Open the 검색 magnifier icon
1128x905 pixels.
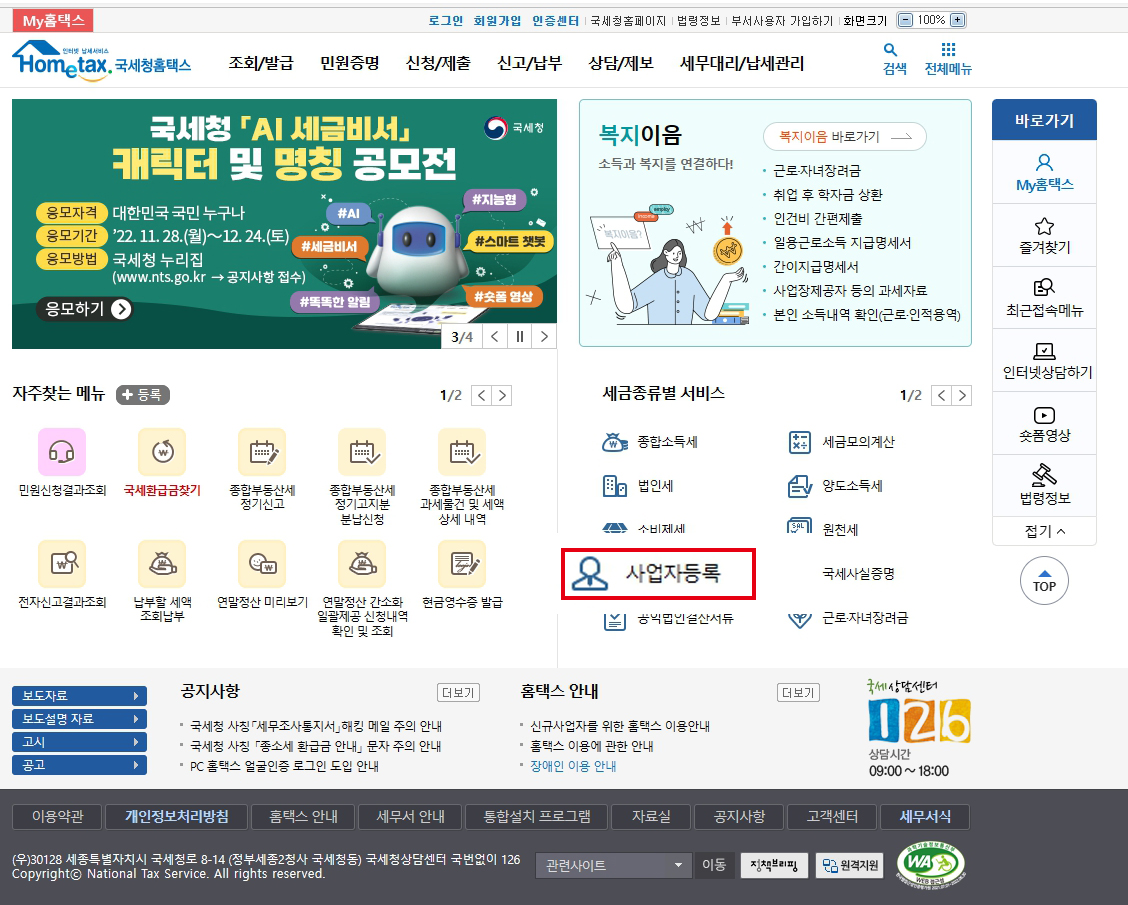tap(891, 50)
